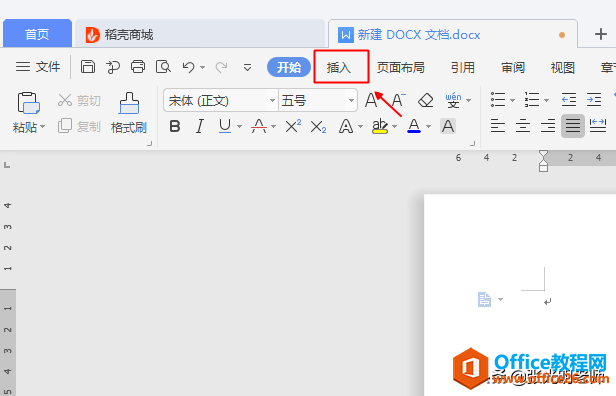Click the numbered list icon

pos(532,100)
